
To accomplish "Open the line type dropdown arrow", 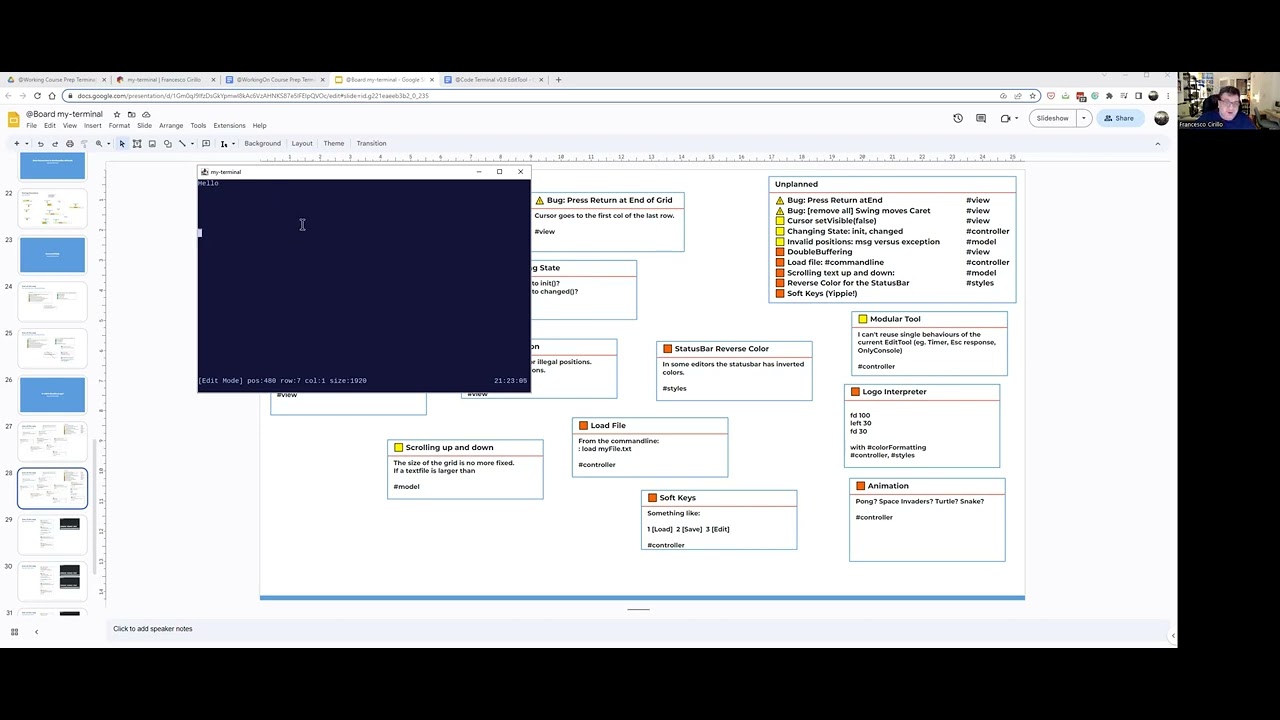I will tap(191, 143).
